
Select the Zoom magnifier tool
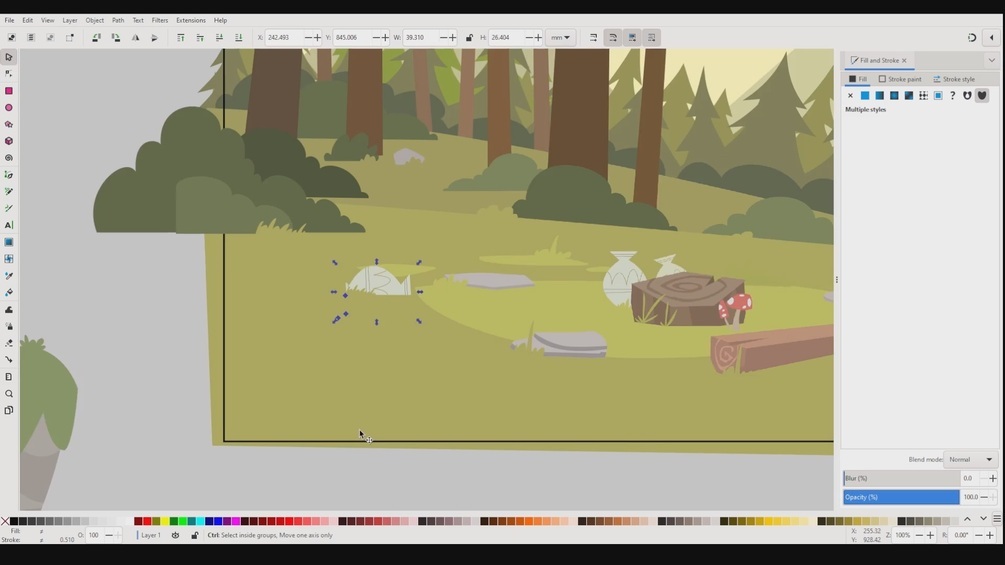click(9, 393)
